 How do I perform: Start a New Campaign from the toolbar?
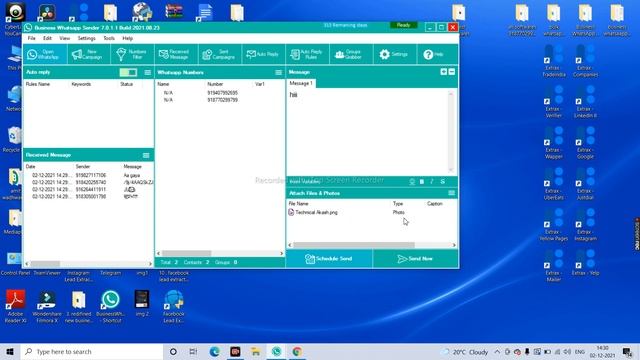point(89,54)
